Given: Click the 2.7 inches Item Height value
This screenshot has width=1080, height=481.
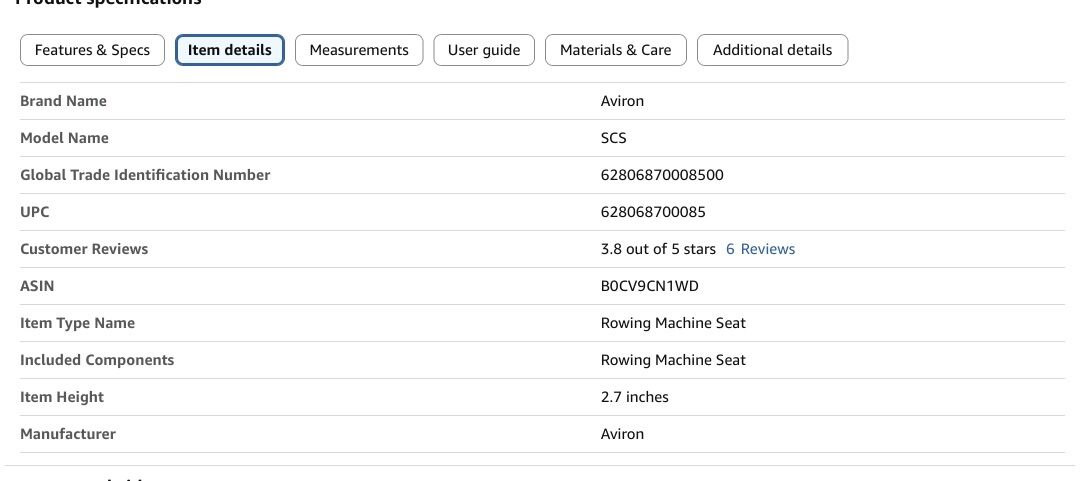Looking at the screenshot, I should point(634,397).
